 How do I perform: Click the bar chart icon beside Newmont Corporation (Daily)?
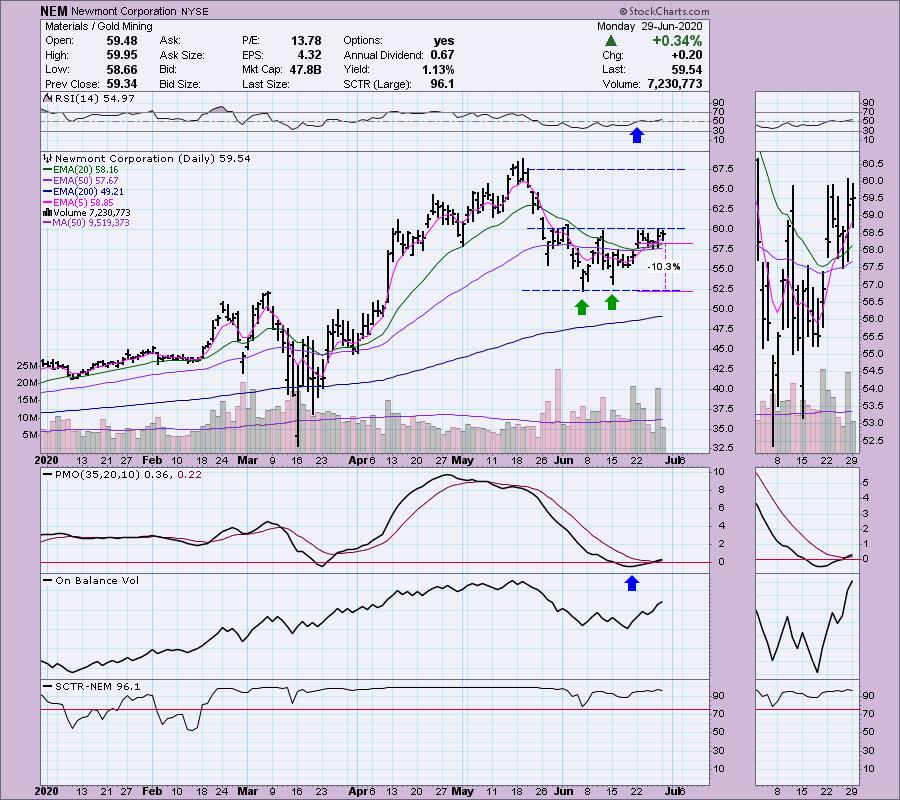pos(48,158)
